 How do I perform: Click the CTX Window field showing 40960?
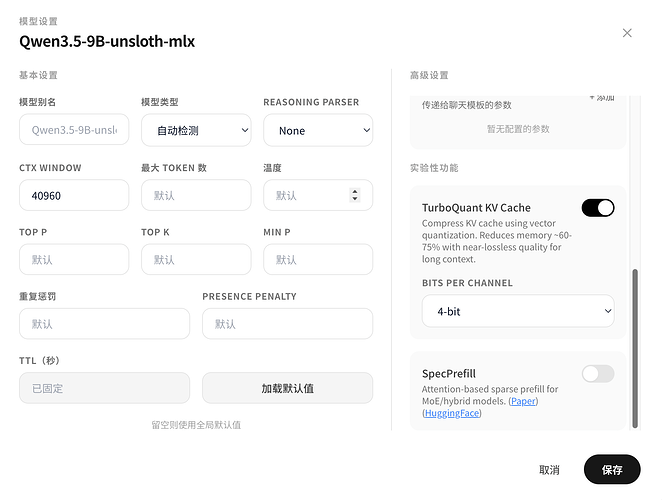(x=74, y=196)
